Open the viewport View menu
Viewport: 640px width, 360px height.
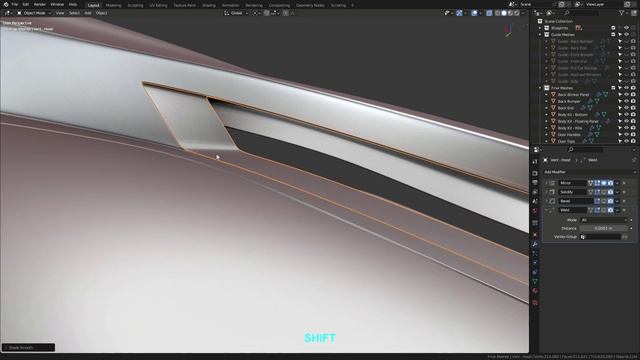[60, 13]
